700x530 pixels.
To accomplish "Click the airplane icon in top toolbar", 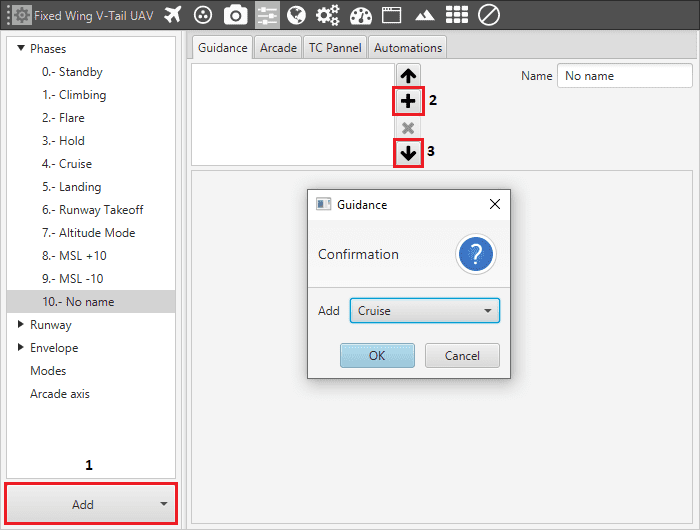I will coord(172,15).
